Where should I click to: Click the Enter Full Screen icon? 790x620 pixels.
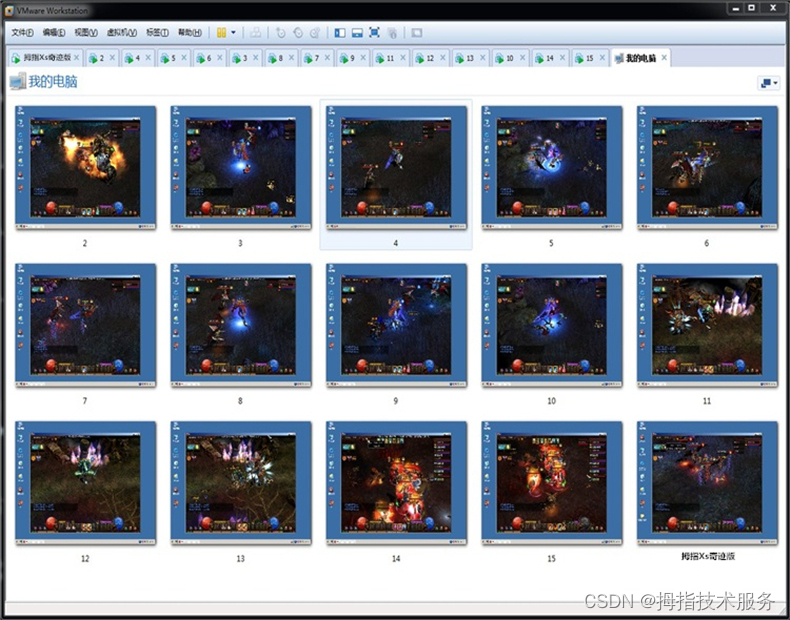click(374, 33)
